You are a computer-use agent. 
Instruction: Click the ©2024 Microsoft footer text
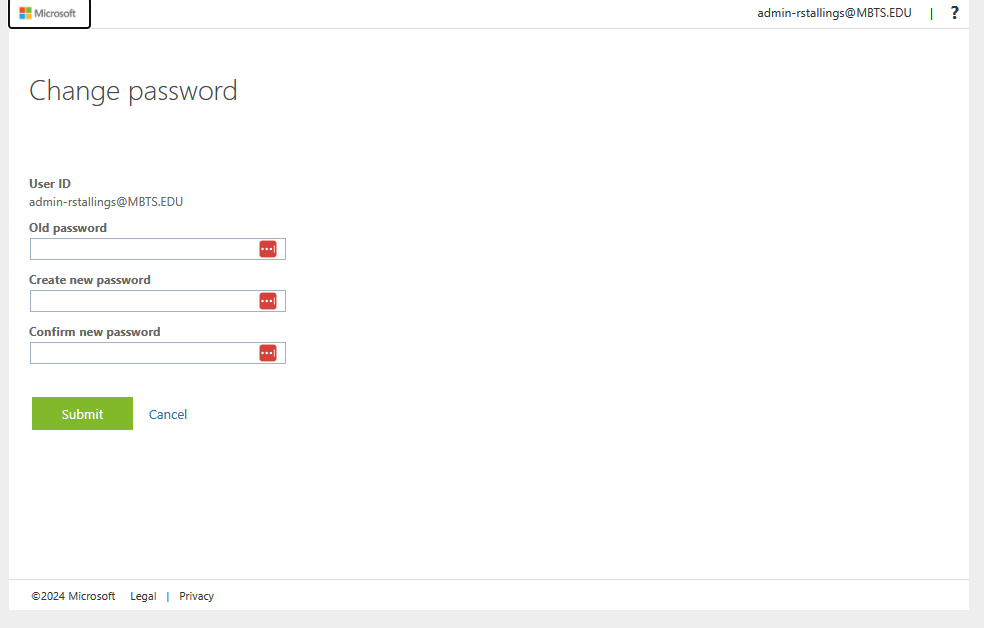(73, 596)
